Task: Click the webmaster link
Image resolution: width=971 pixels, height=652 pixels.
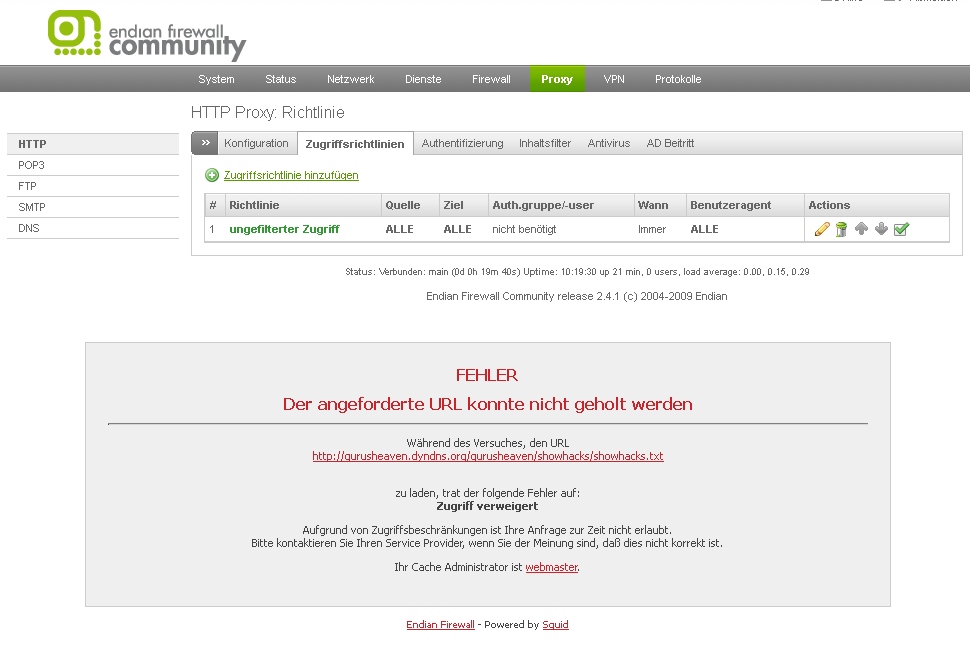Action: point(551,567)
